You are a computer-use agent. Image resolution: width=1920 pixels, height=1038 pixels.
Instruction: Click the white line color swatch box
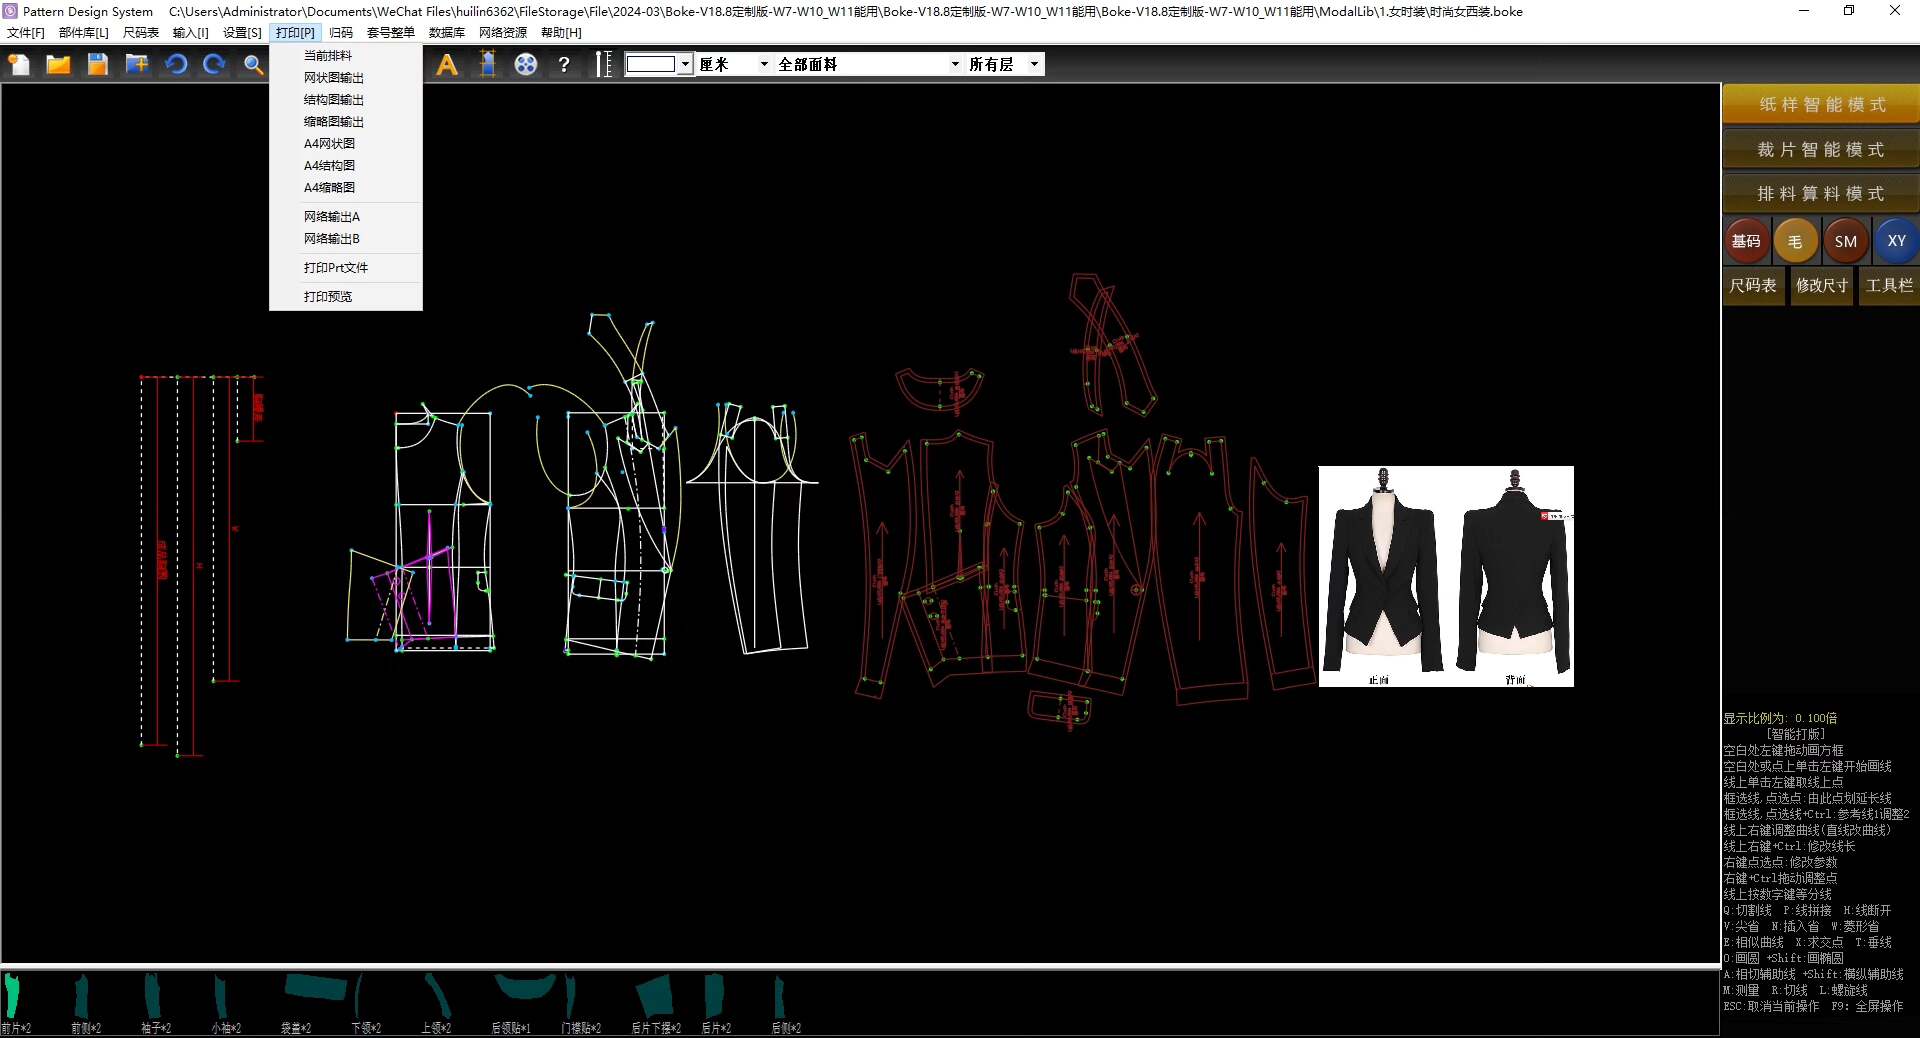(x=651, y=64)
